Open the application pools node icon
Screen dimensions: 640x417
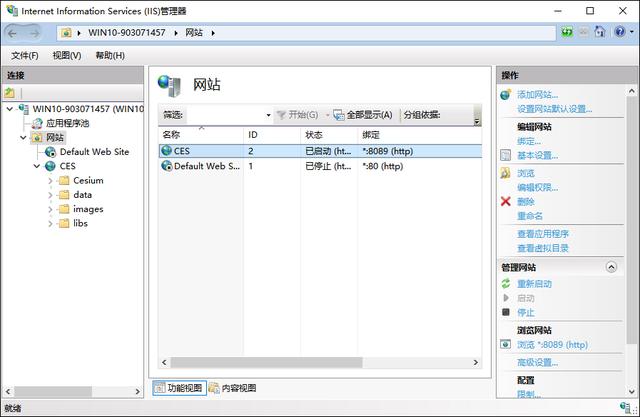point(37,123)
